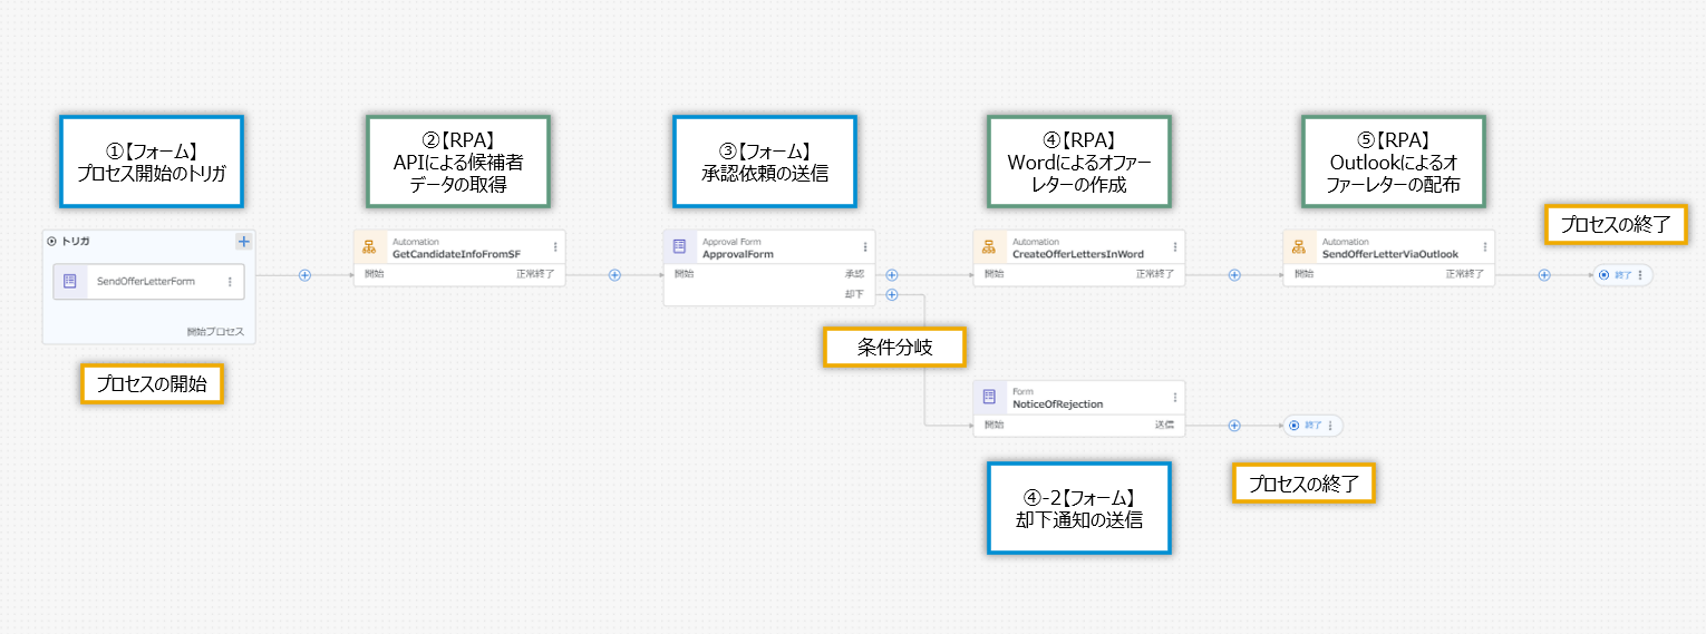Add step after GetCandidateInfoFromSF node
The height and width of the screenshot is (634, 1706).
point(615,275)
